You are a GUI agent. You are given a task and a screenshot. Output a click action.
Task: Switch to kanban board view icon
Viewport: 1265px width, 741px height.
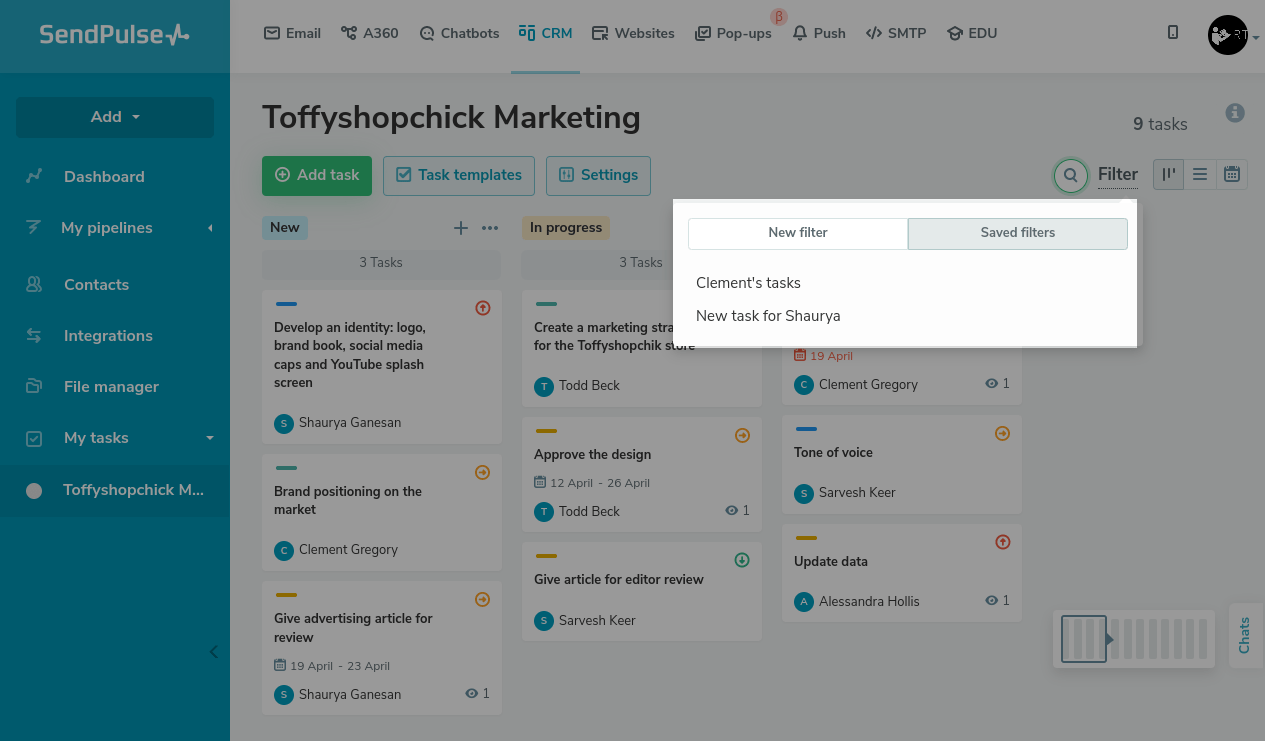[1168, 175]
